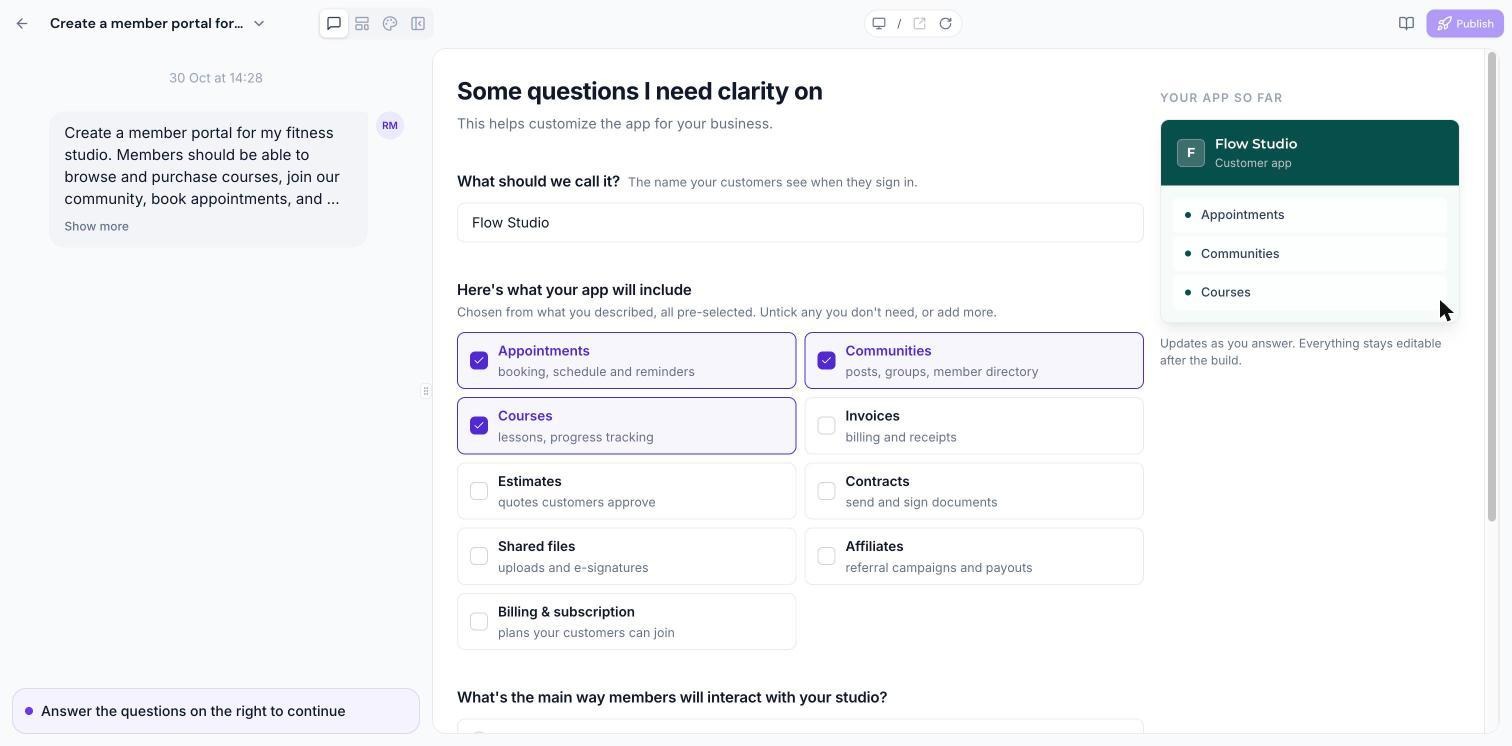Open preview in new tab icon

click(919, 23)
